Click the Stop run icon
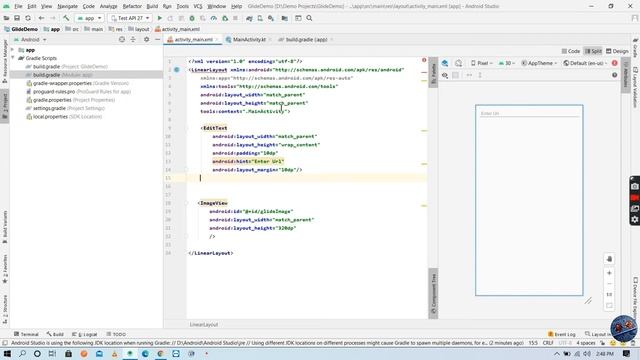Screen dimensions: 640x360 pyautogui.click(x=236, y=18)
